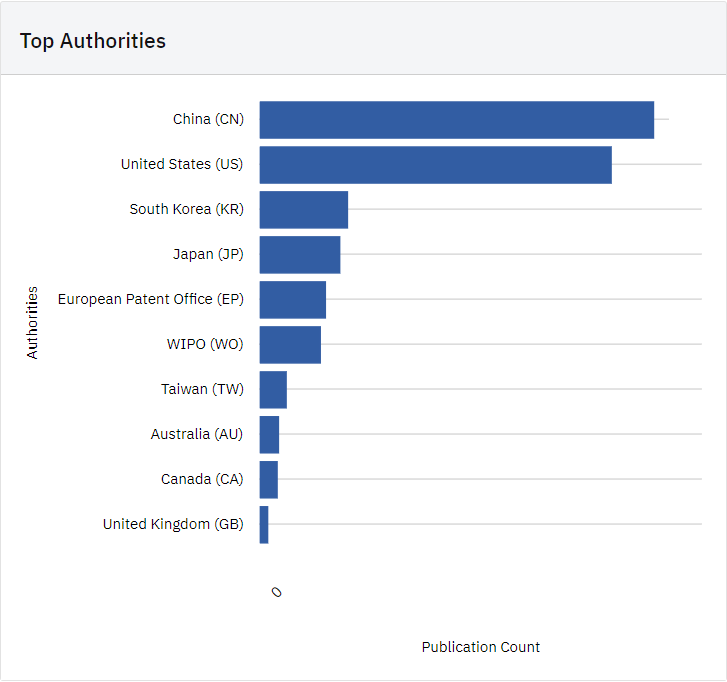Click the China (CN) bar
The image size is (727, 682).
click(x=456, y=120)
